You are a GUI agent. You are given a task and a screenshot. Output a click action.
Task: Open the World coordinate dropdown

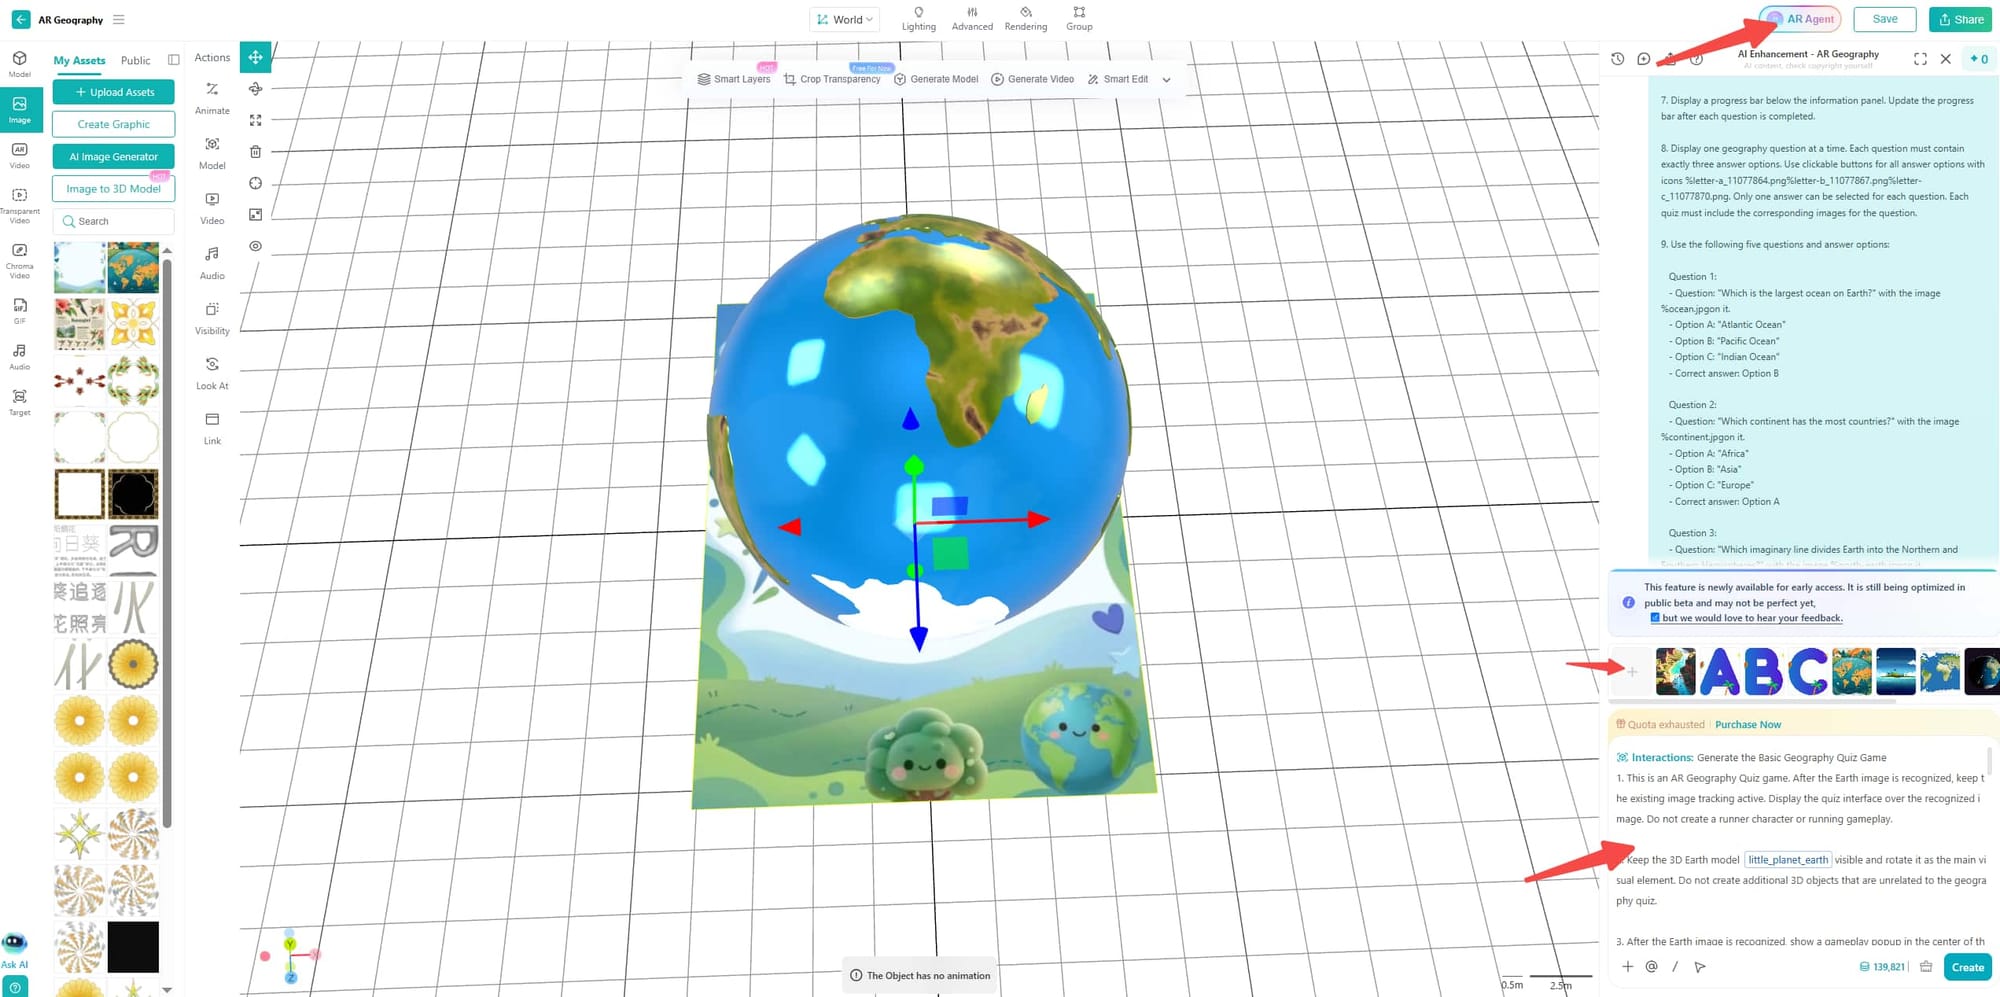[845, 19]
